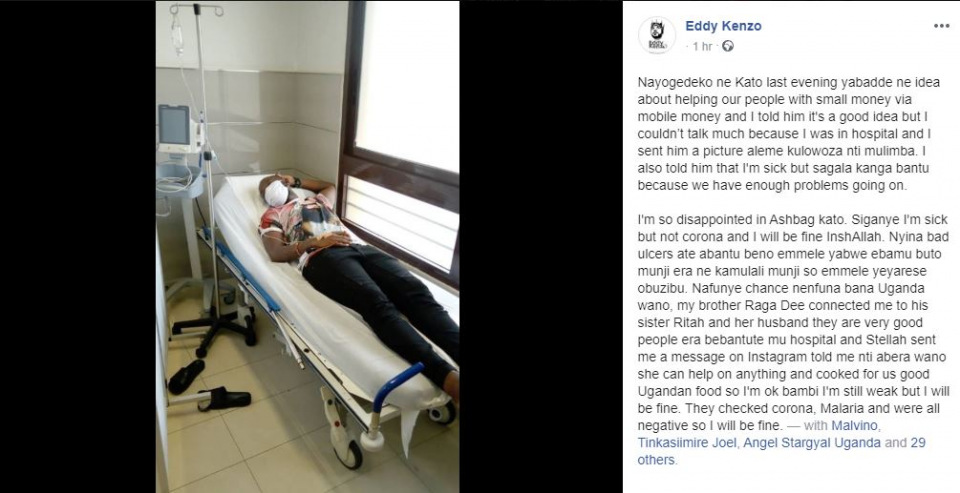Open the '1 hr' post timestamp
Viewport: 960px width, 493px height.
[703, 47]
